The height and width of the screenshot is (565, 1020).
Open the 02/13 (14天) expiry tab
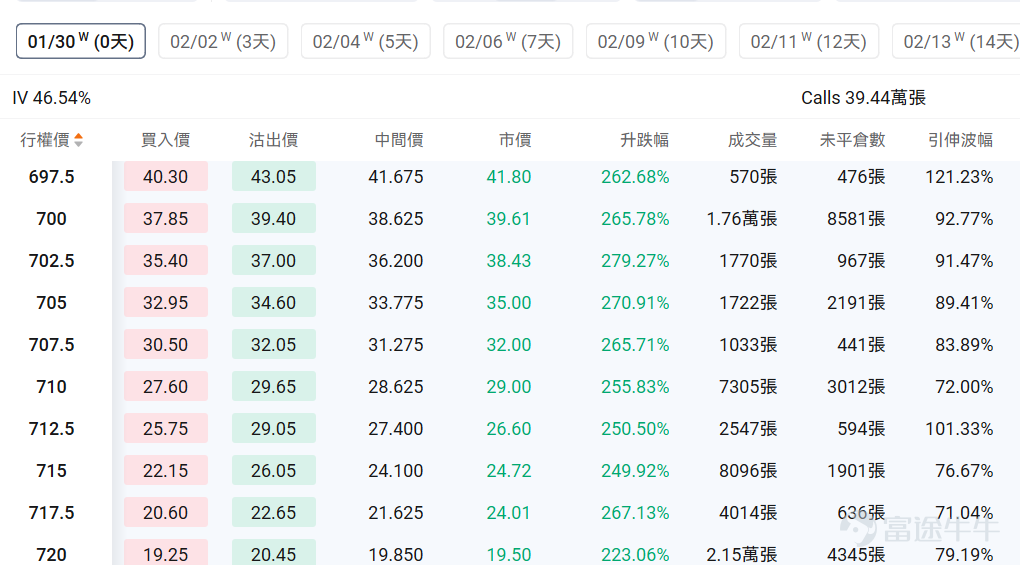tap(956, 42)
